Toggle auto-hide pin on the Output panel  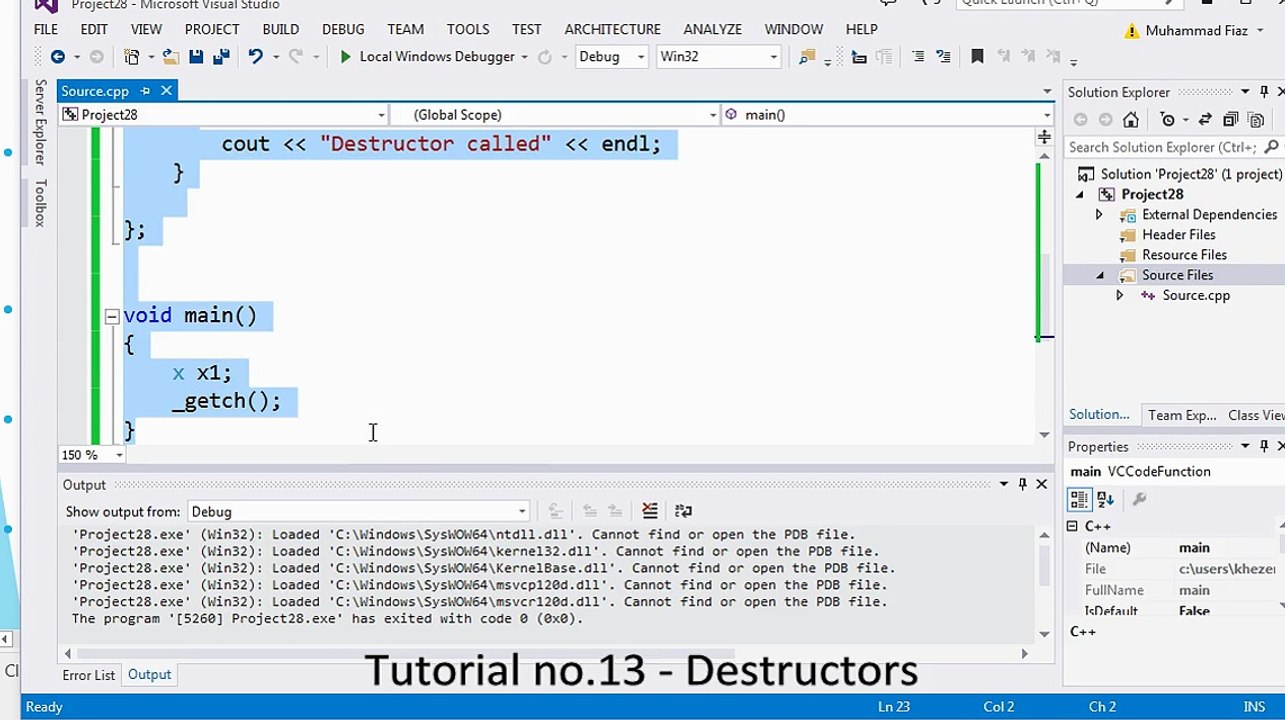tap(1022, 484)
